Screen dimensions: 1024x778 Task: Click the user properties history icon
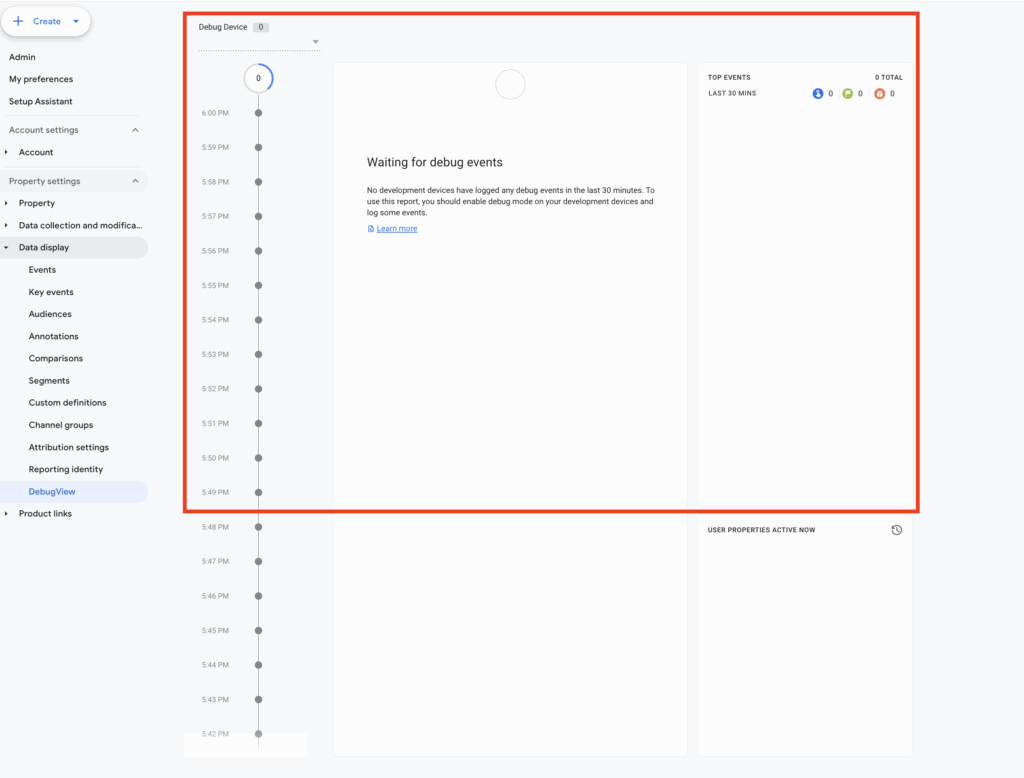click(x=897, y=530)
